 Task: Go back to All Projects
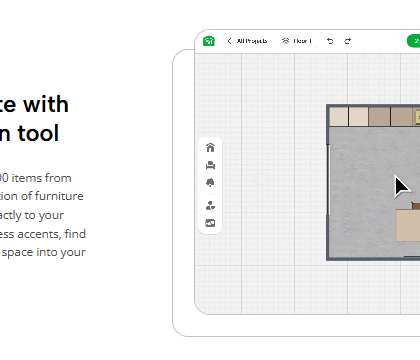247,41
